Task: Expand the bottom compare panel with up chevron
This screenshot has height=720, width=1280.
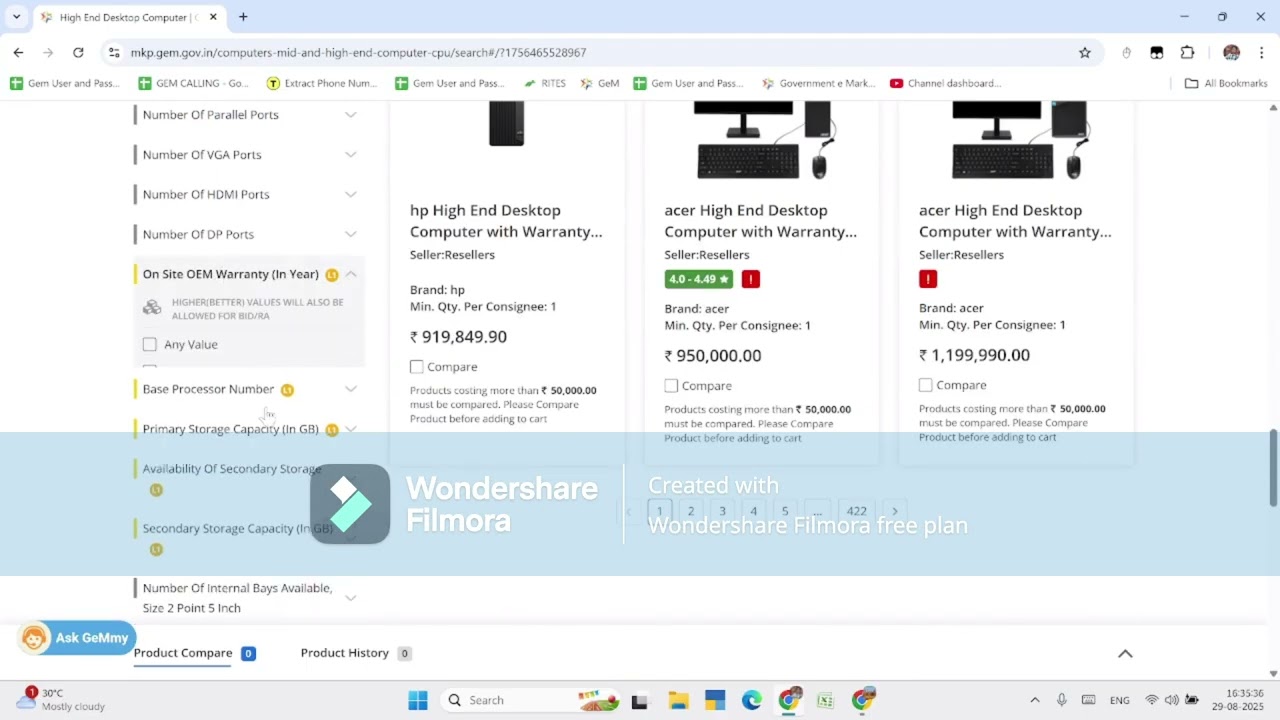Action: pyautogui.click(x=1125, y=653)
